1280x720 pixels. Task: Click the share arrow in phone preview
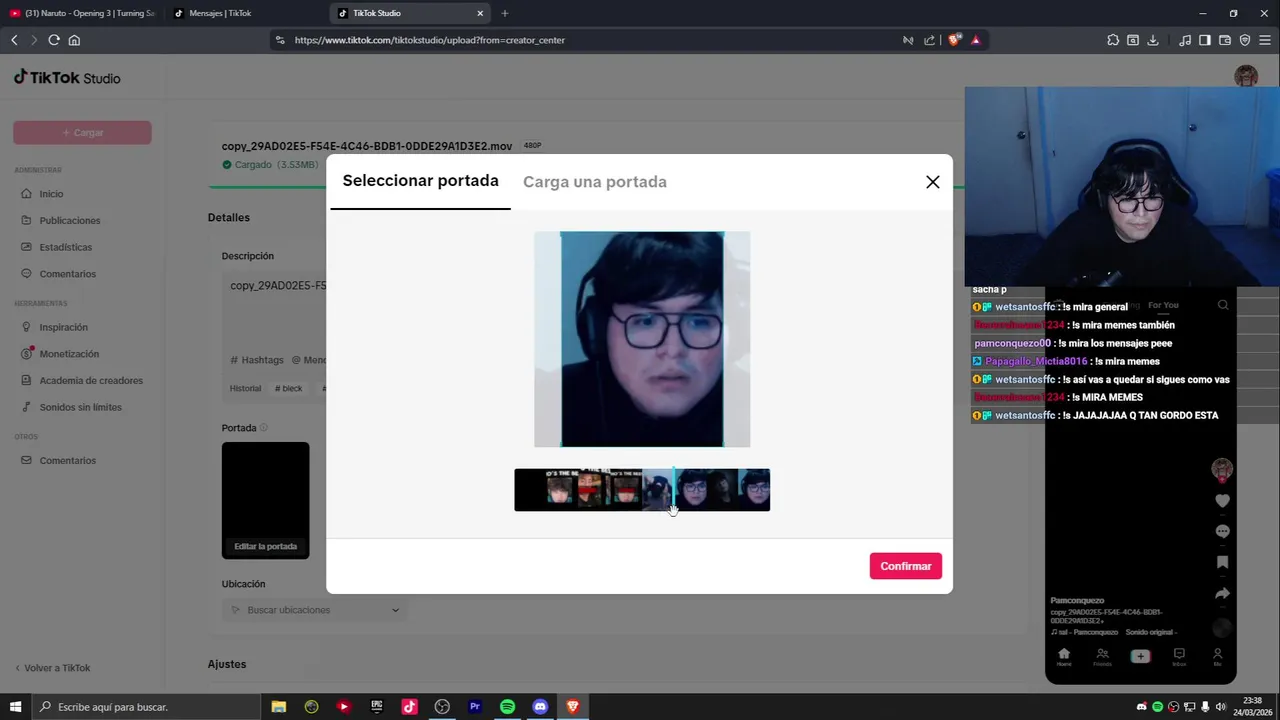[x=1222, y=594]
